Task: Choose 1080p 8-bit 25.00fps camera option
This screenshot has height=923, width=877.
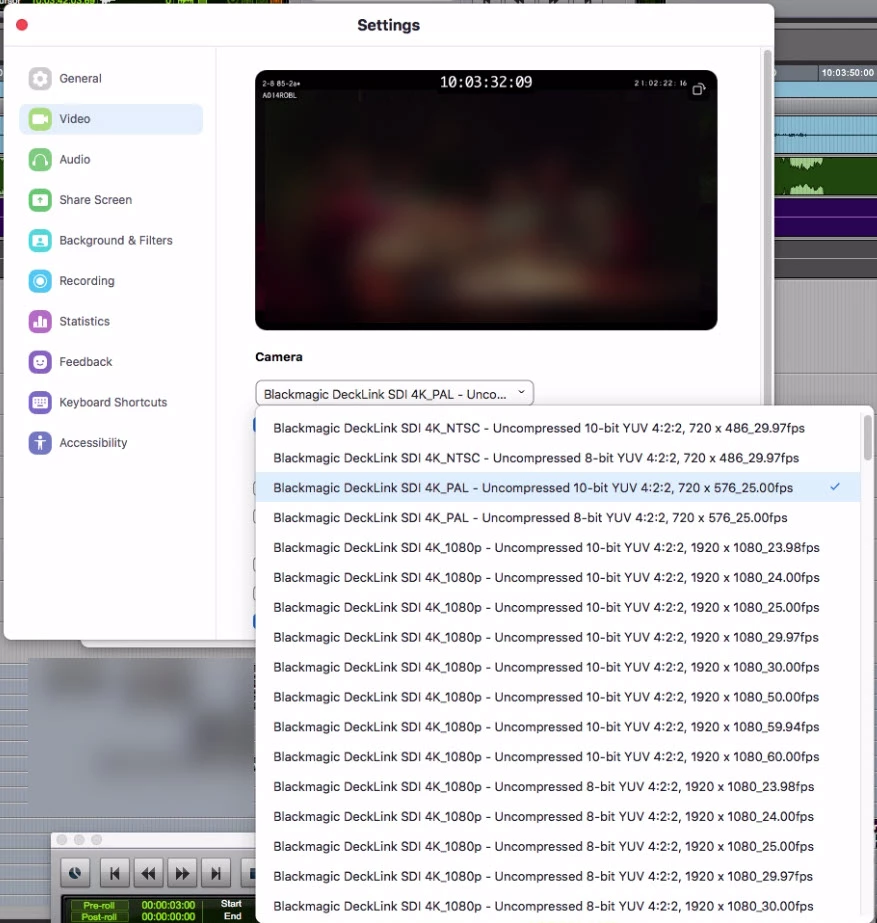Action: pos(558,846)
